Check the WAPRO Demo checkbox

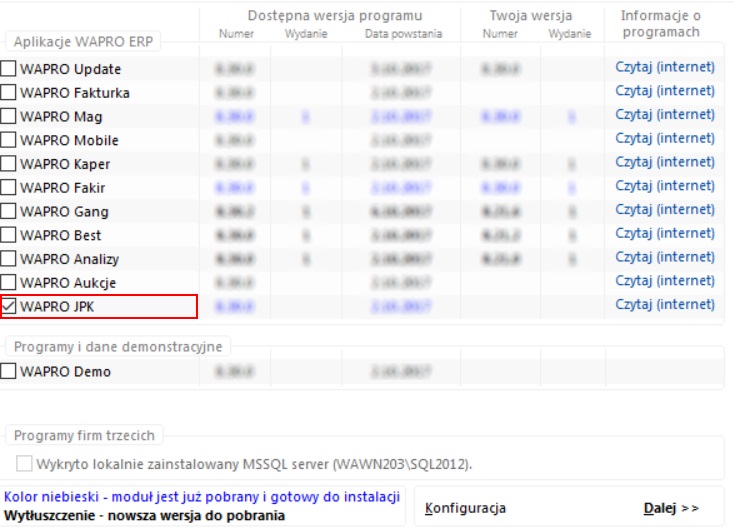(x=8, y=371)
